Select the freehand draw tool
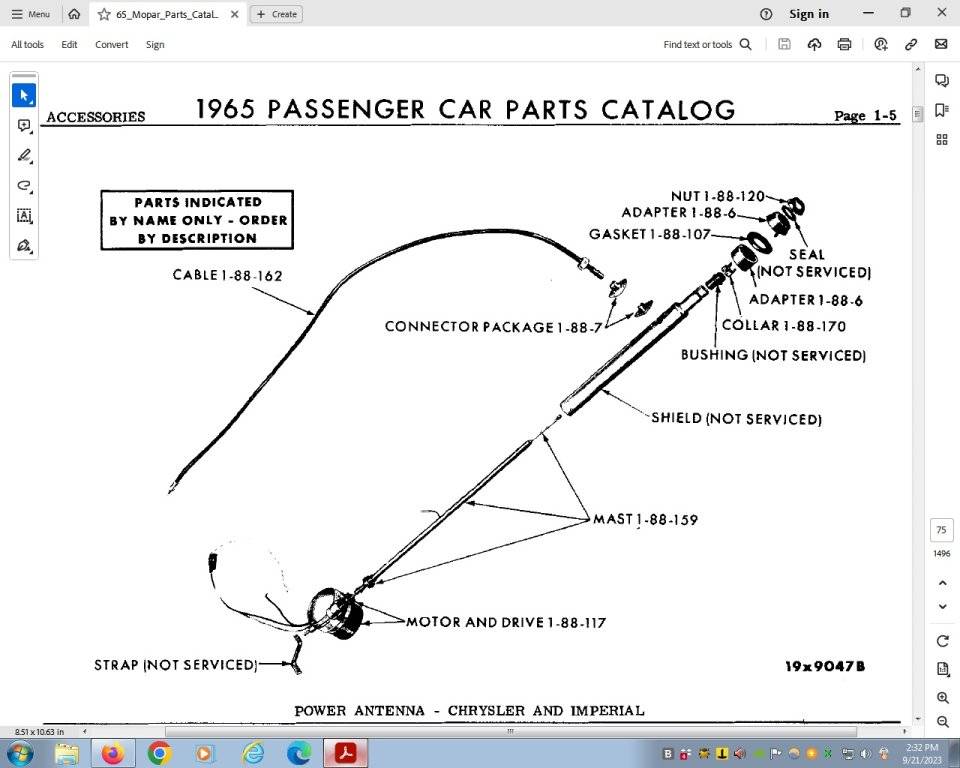This screenshot has width=960, height=768. click(24, 186)
